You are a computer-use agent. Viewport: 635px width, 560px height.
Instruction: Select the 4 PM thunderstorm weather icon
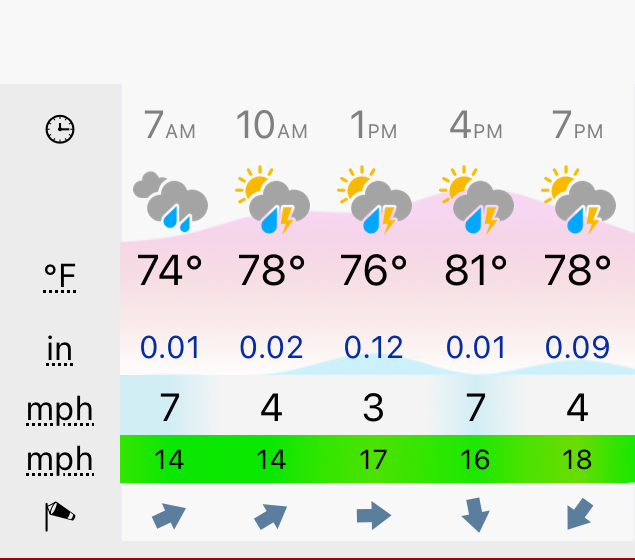click(x=477, y=200)
